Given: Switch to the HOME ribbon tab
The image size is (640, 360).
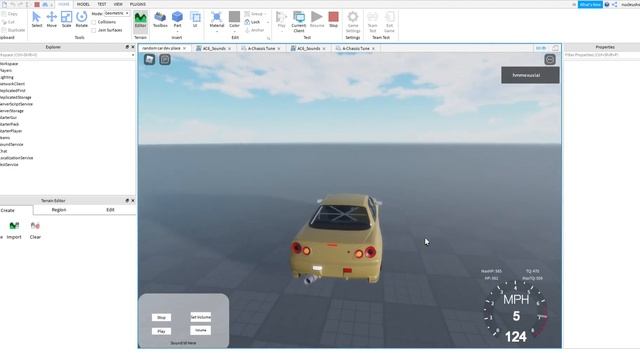Looking at the screenshot, I should (64, 4).
